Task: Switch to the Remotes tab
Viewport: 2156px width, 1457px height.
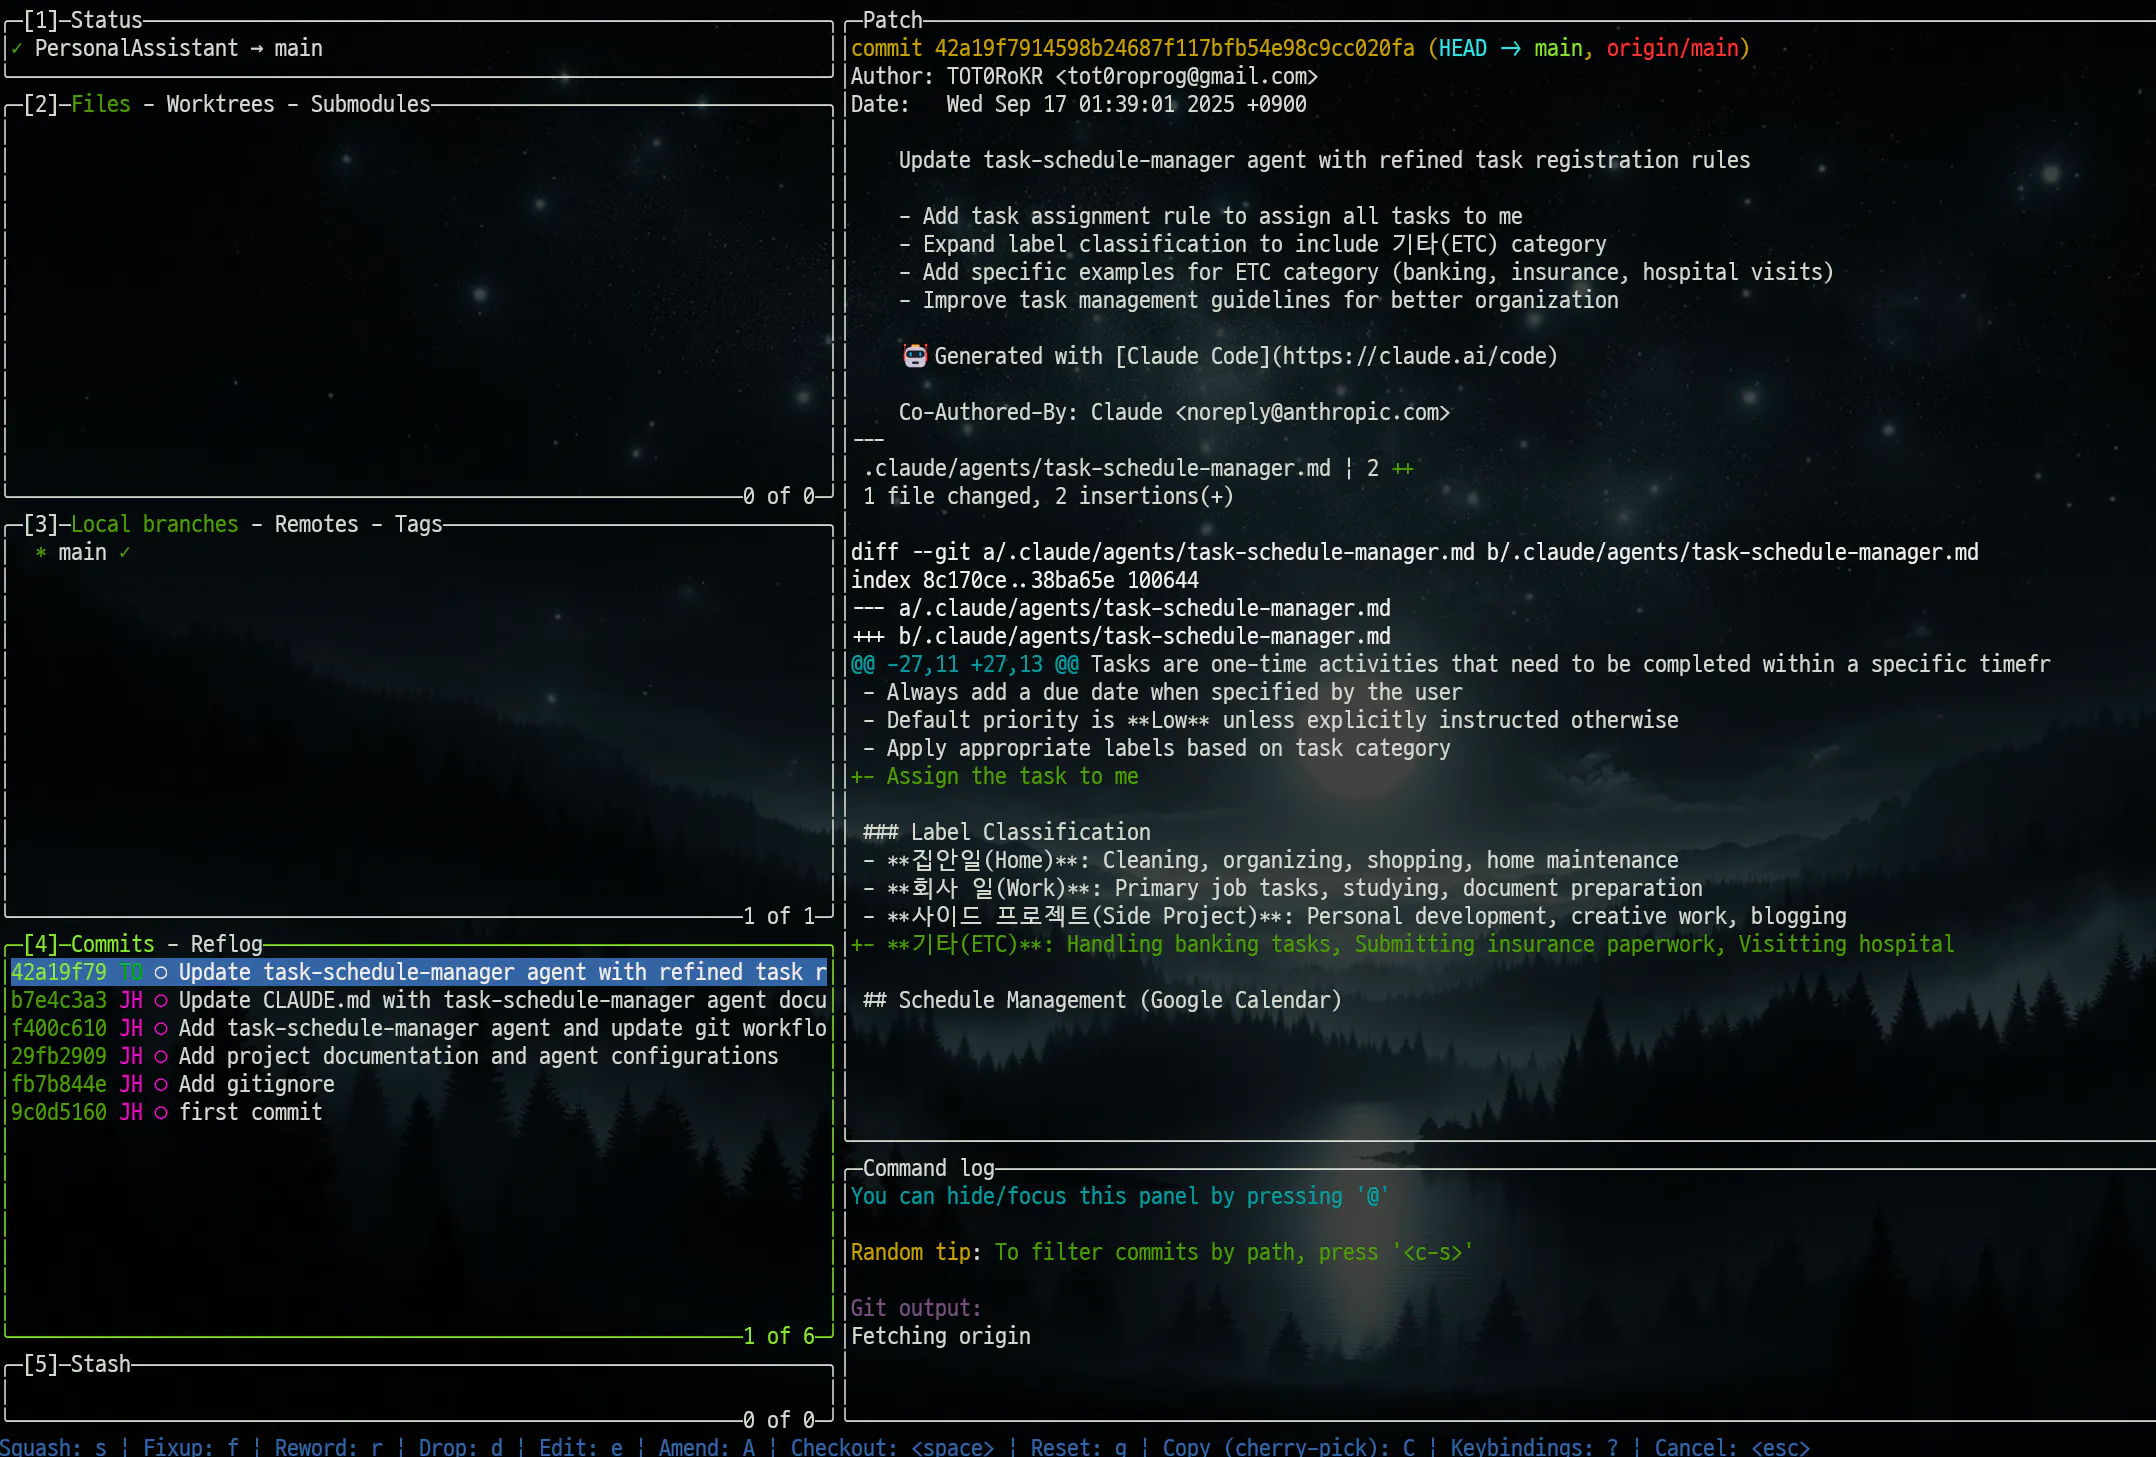Action: 316,524
